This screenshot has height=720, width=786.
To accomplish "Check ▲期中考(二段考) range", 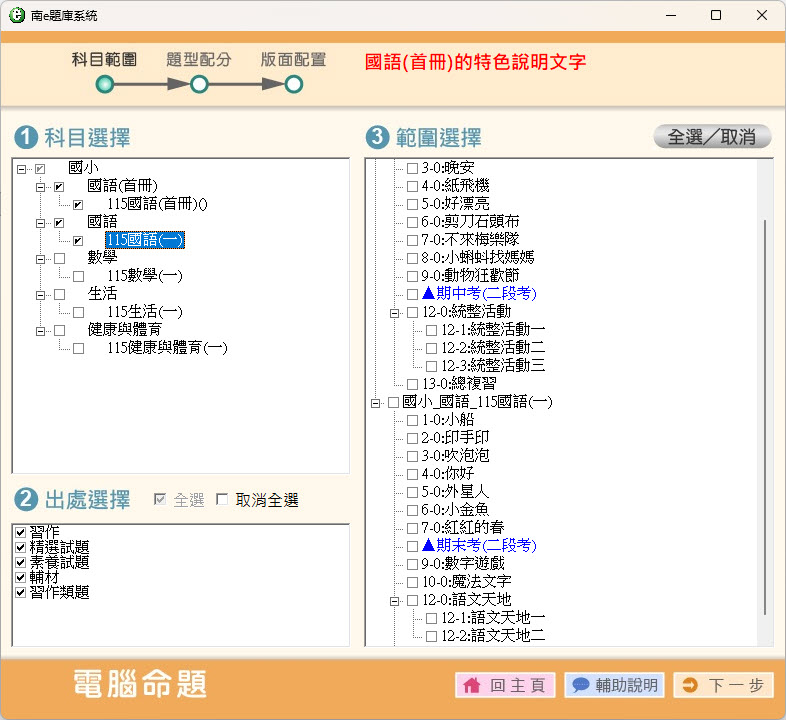I will (x=412, y=294).
